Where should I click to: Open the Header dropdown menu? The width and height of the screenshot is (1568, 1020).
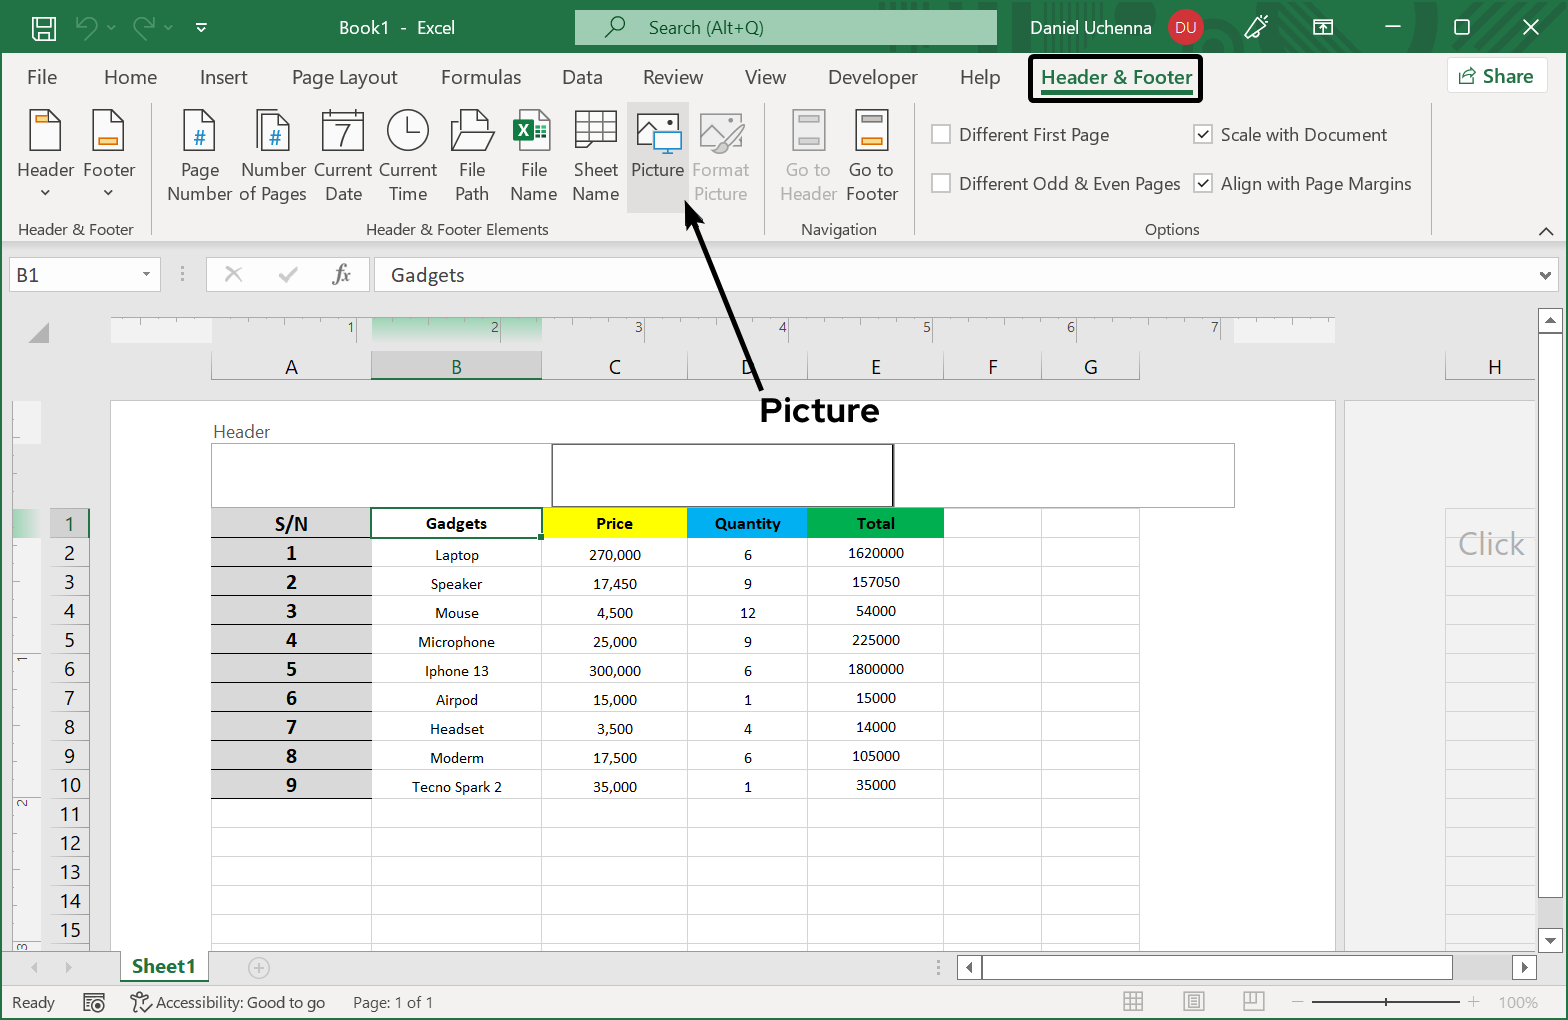[45, 156]
